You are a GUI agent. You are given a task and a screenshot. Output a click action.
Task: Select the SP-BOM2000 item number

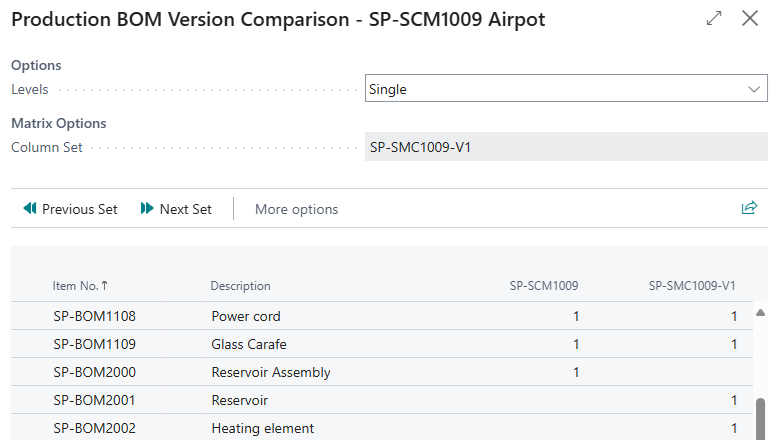point(94,372)
